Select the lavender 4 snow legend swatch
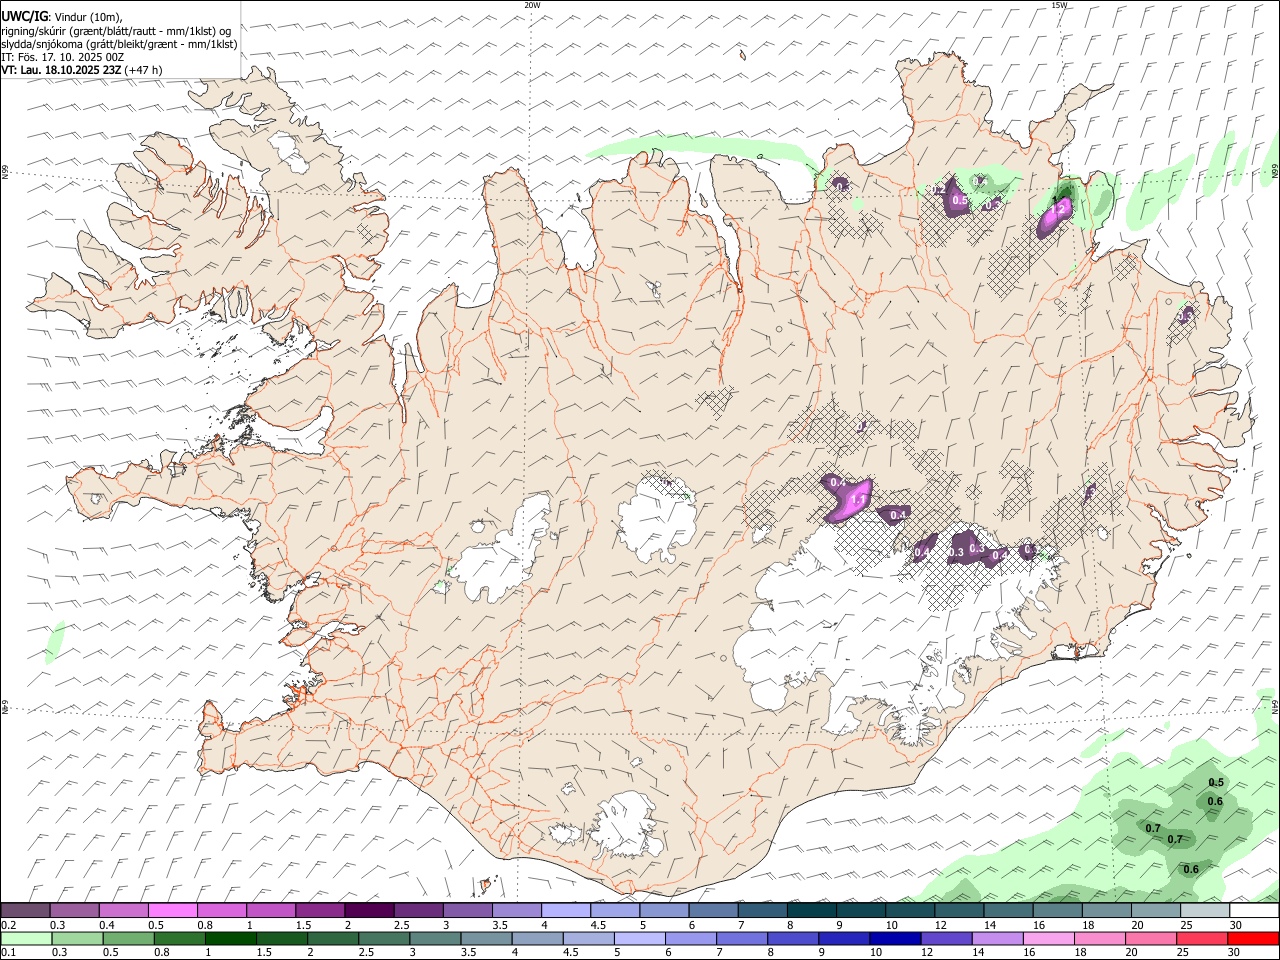Screen dimensions: 1280x960 (x=565, y=910)
